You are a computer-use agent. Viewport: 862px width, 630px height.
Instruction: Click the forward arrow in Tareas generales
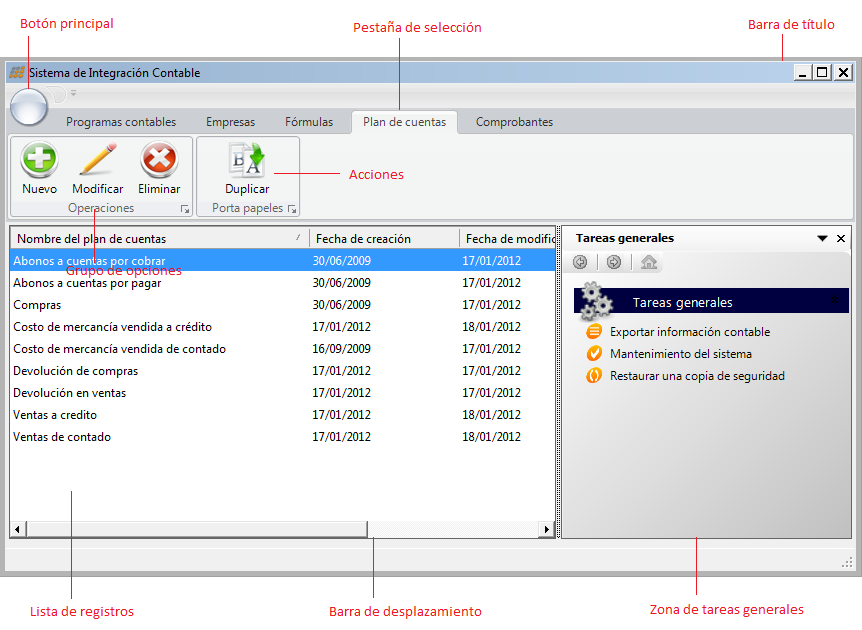[x=614, y=263]
